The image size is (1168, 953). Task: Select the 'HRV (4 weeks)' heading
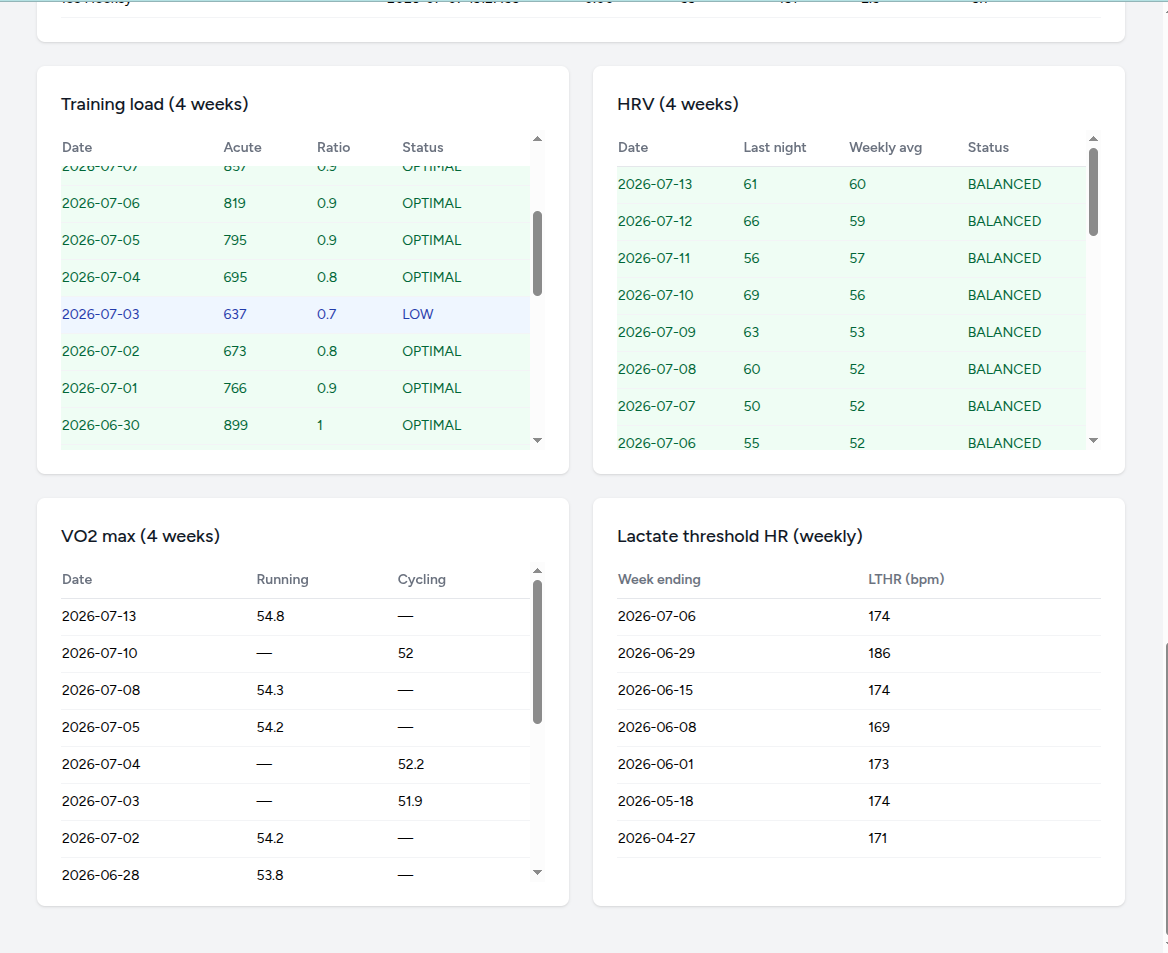click(678, 104)
